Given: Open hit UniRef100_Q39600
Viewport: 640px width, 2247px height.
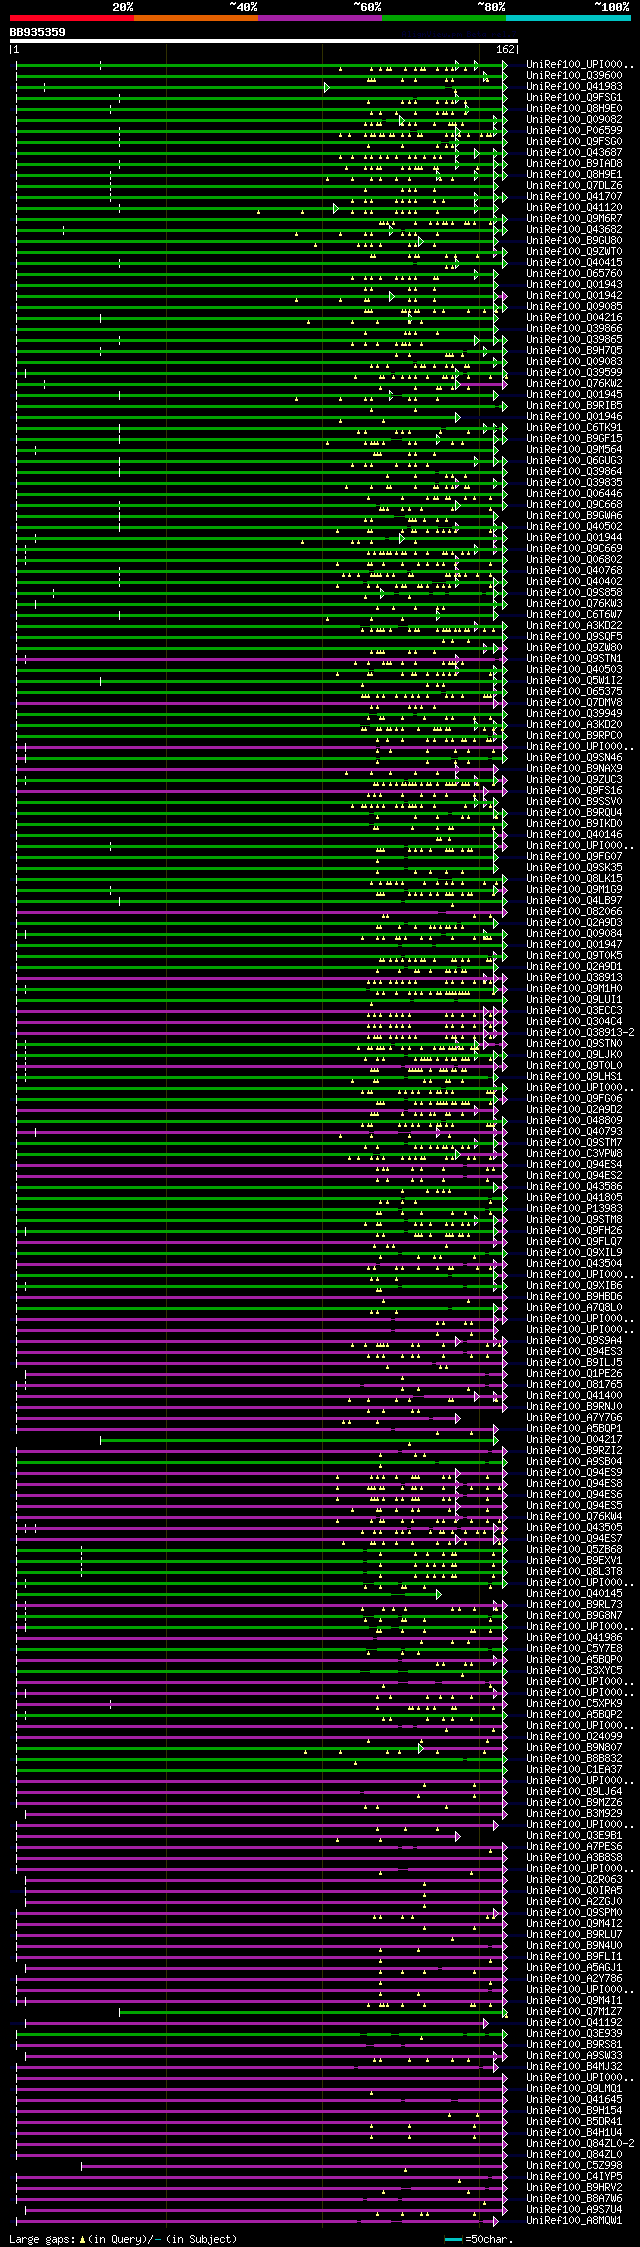Looking at the screenshot, I should click(574, 76).
